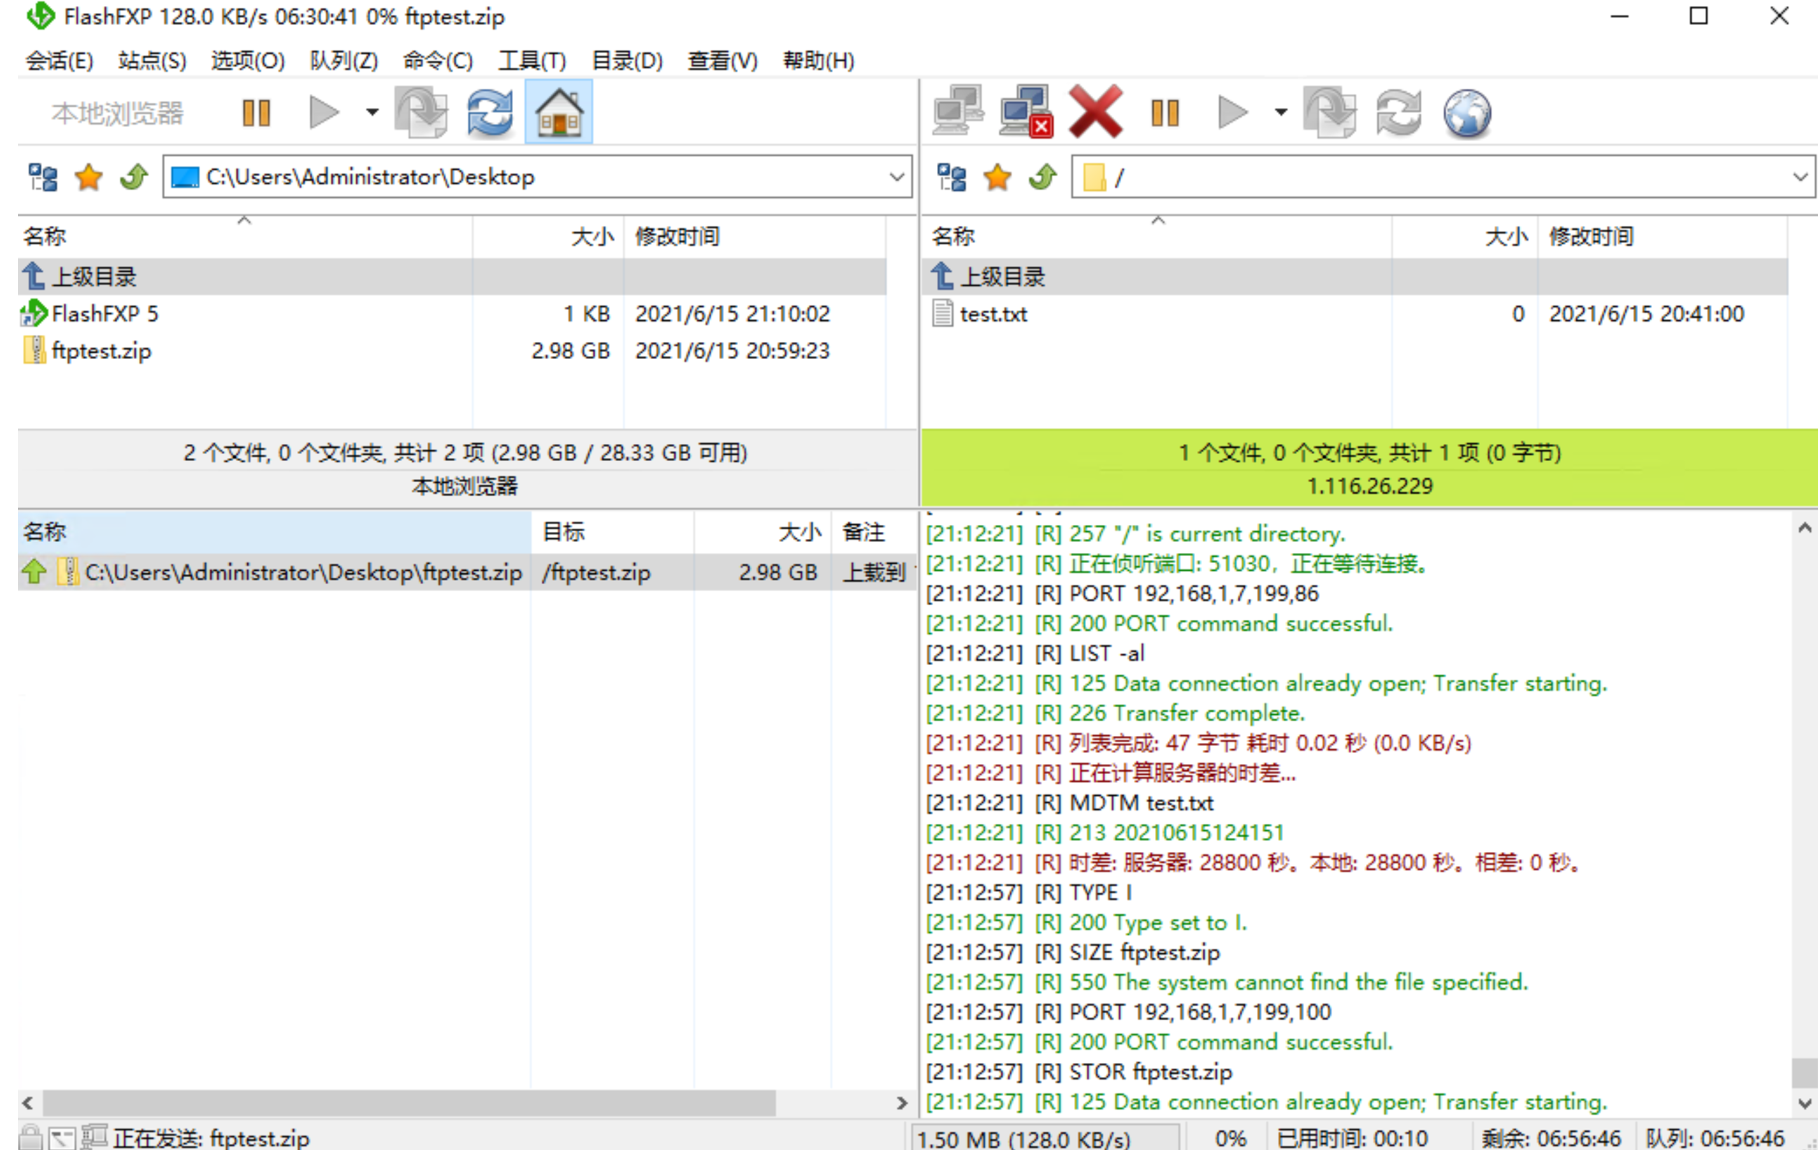Open bookmarks star beside the remote "/" path
This screenshot has width=1820, height=1150.
[998, 177]
